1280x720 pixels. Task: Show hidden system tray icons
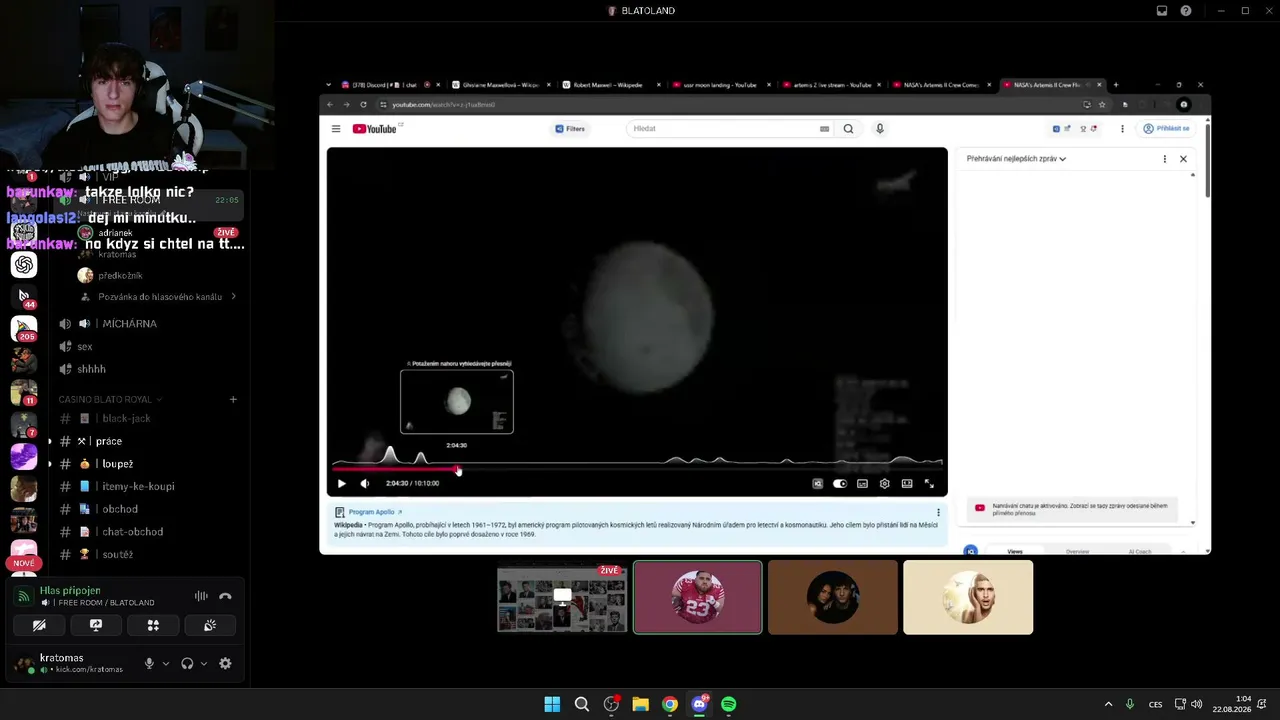tap(1108, 704)
